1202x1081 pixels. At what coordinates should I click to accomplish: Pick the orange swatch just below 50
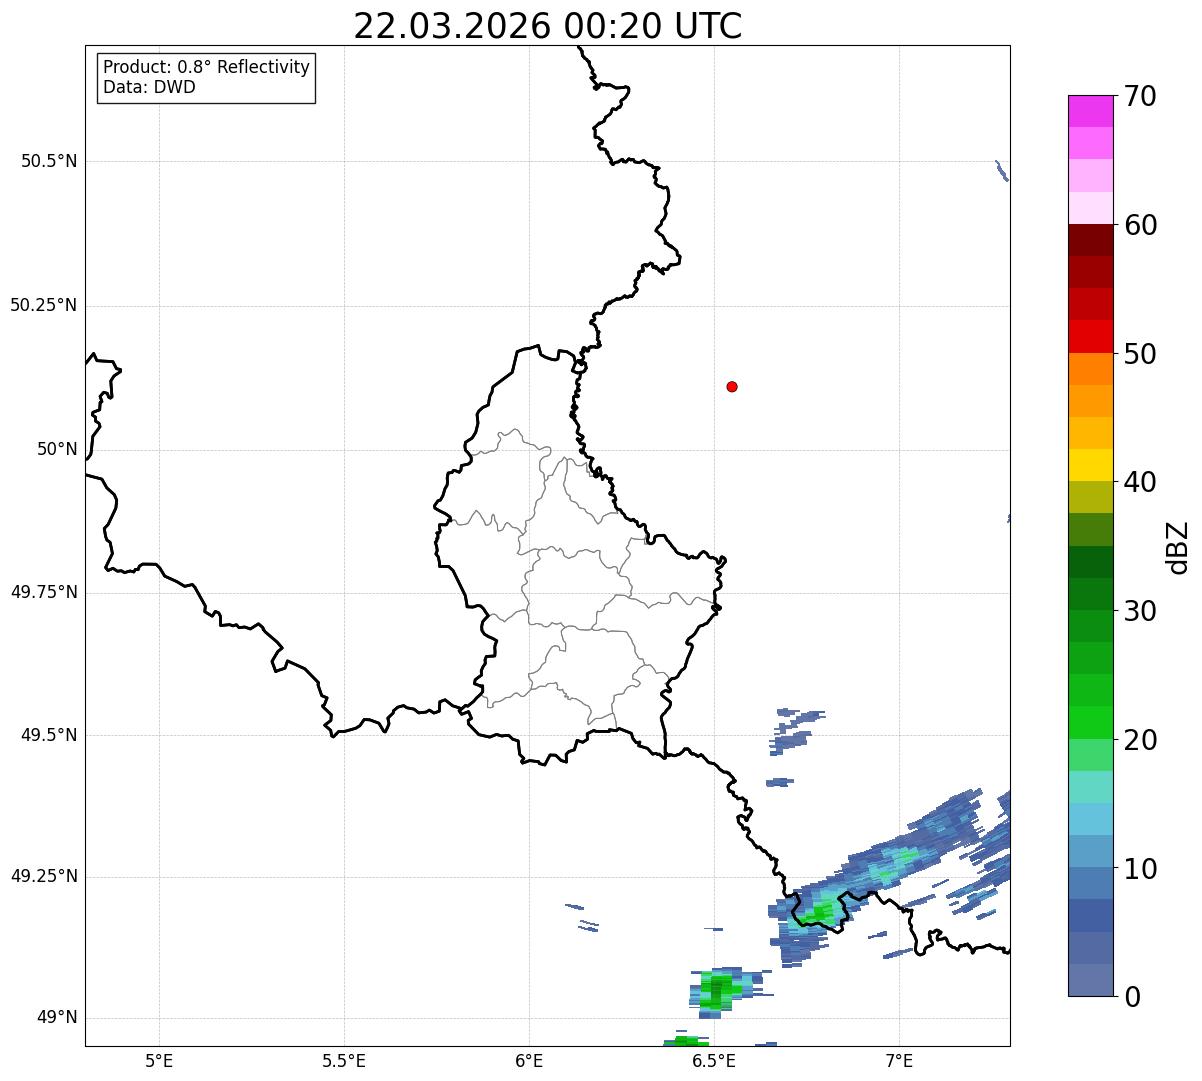(x=1091, y=369)
